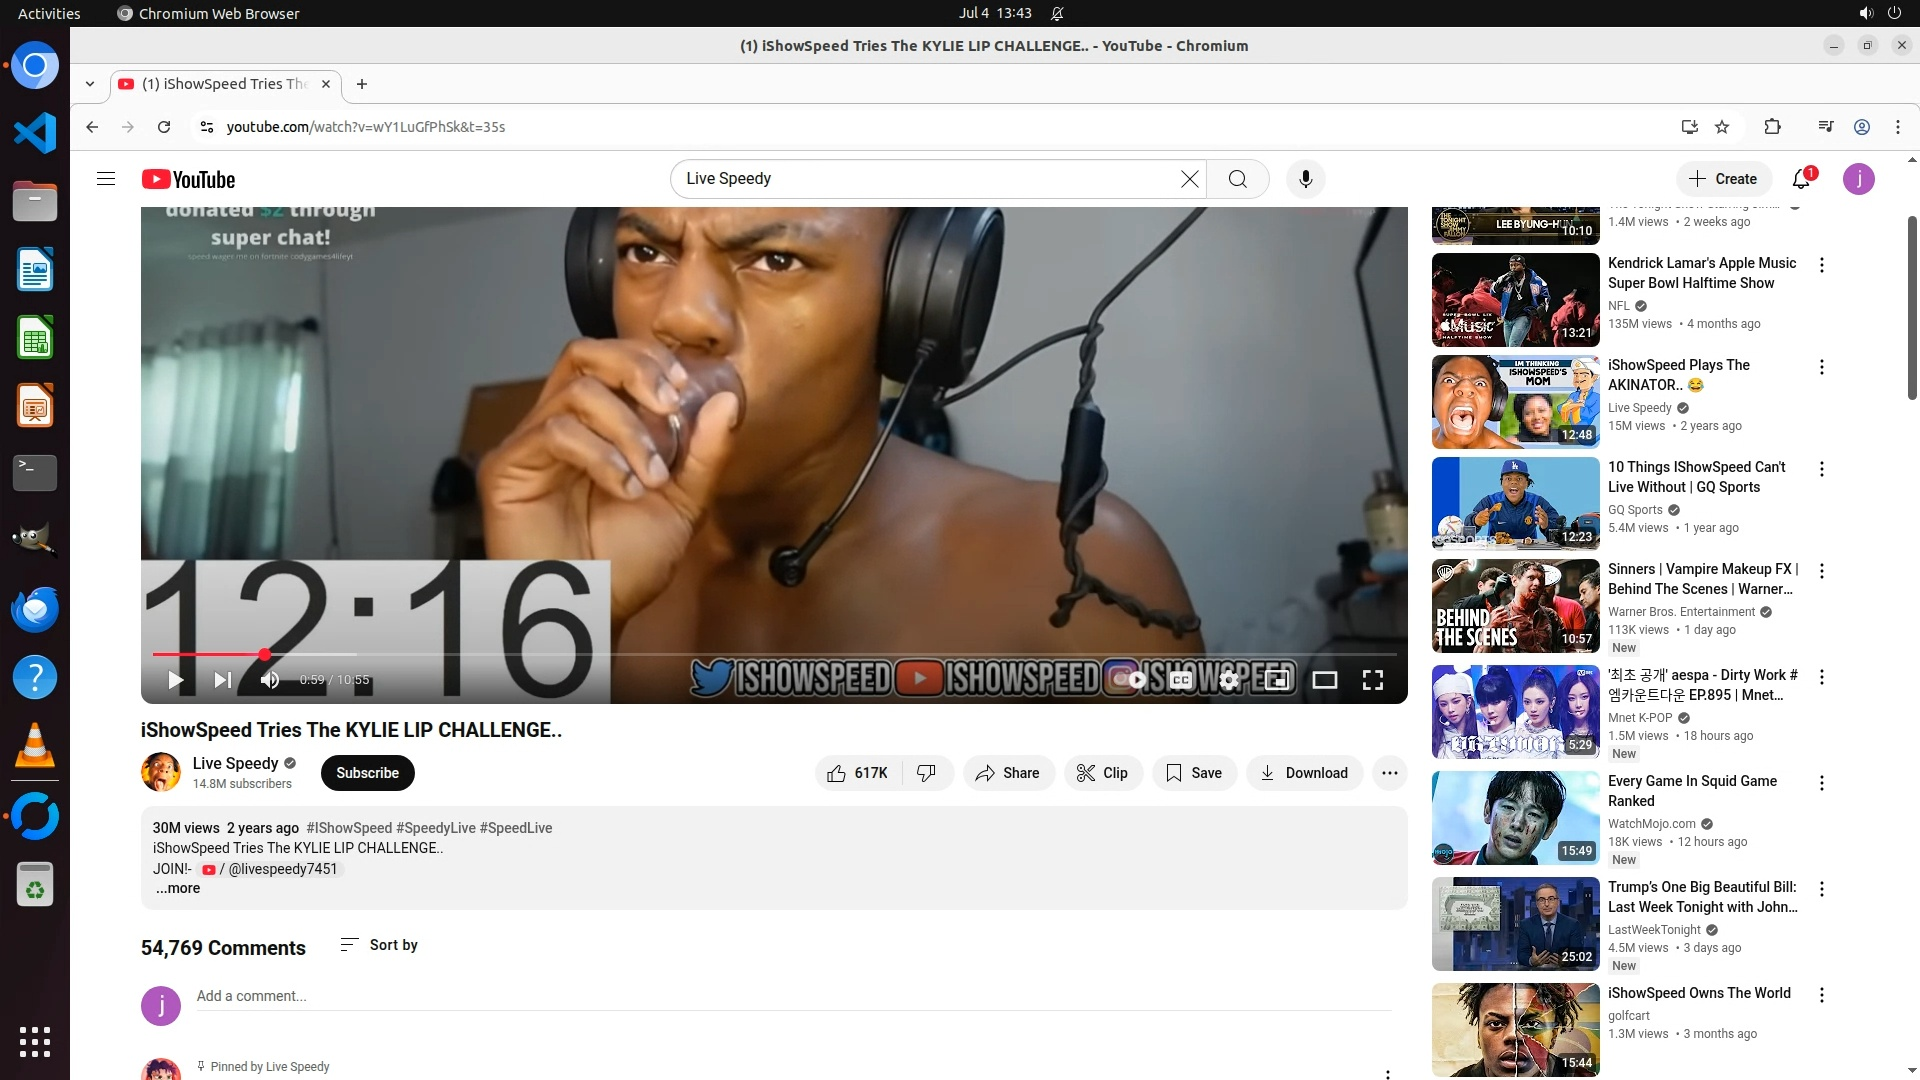Expand description with ...more
This screenshot has width=1920, height=1080.
point(178,889)
